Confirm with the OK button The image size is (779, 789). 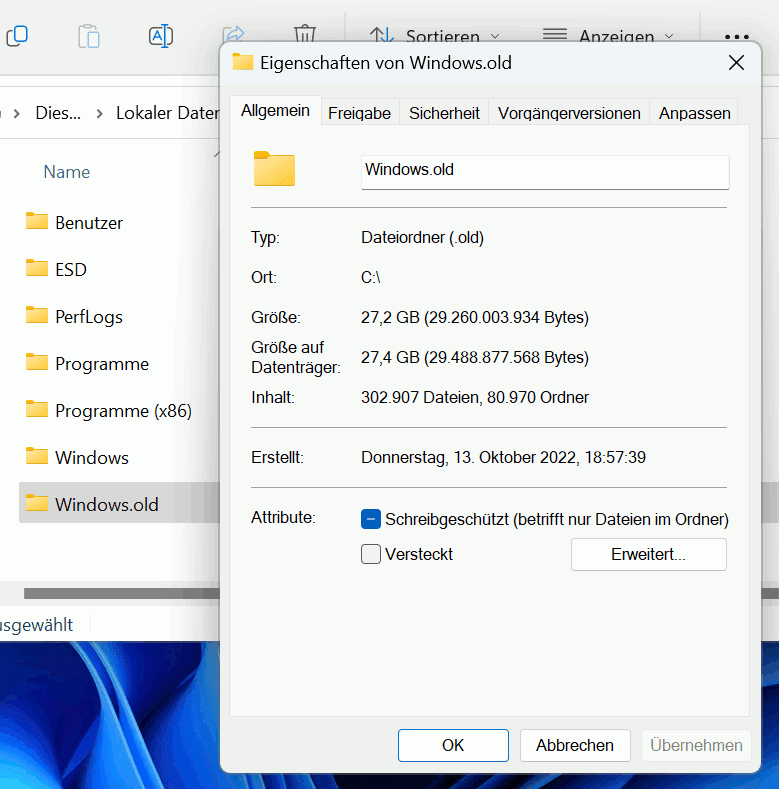(x=453, y=745)
